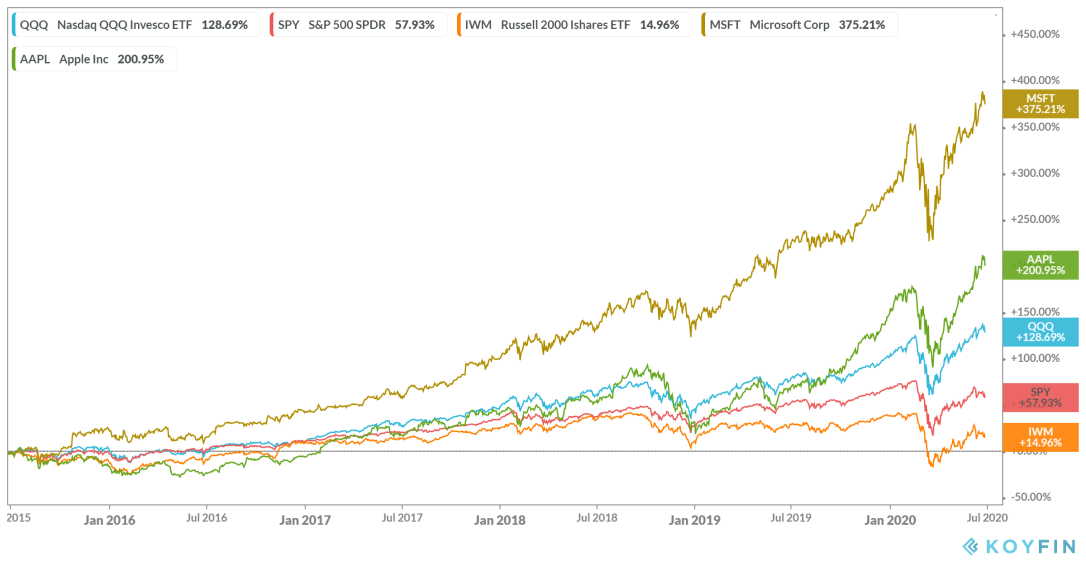Click the MSFT +375.21% axis tag
1086x561 pixels.
pyautogui.click(x=1044, y=102)
